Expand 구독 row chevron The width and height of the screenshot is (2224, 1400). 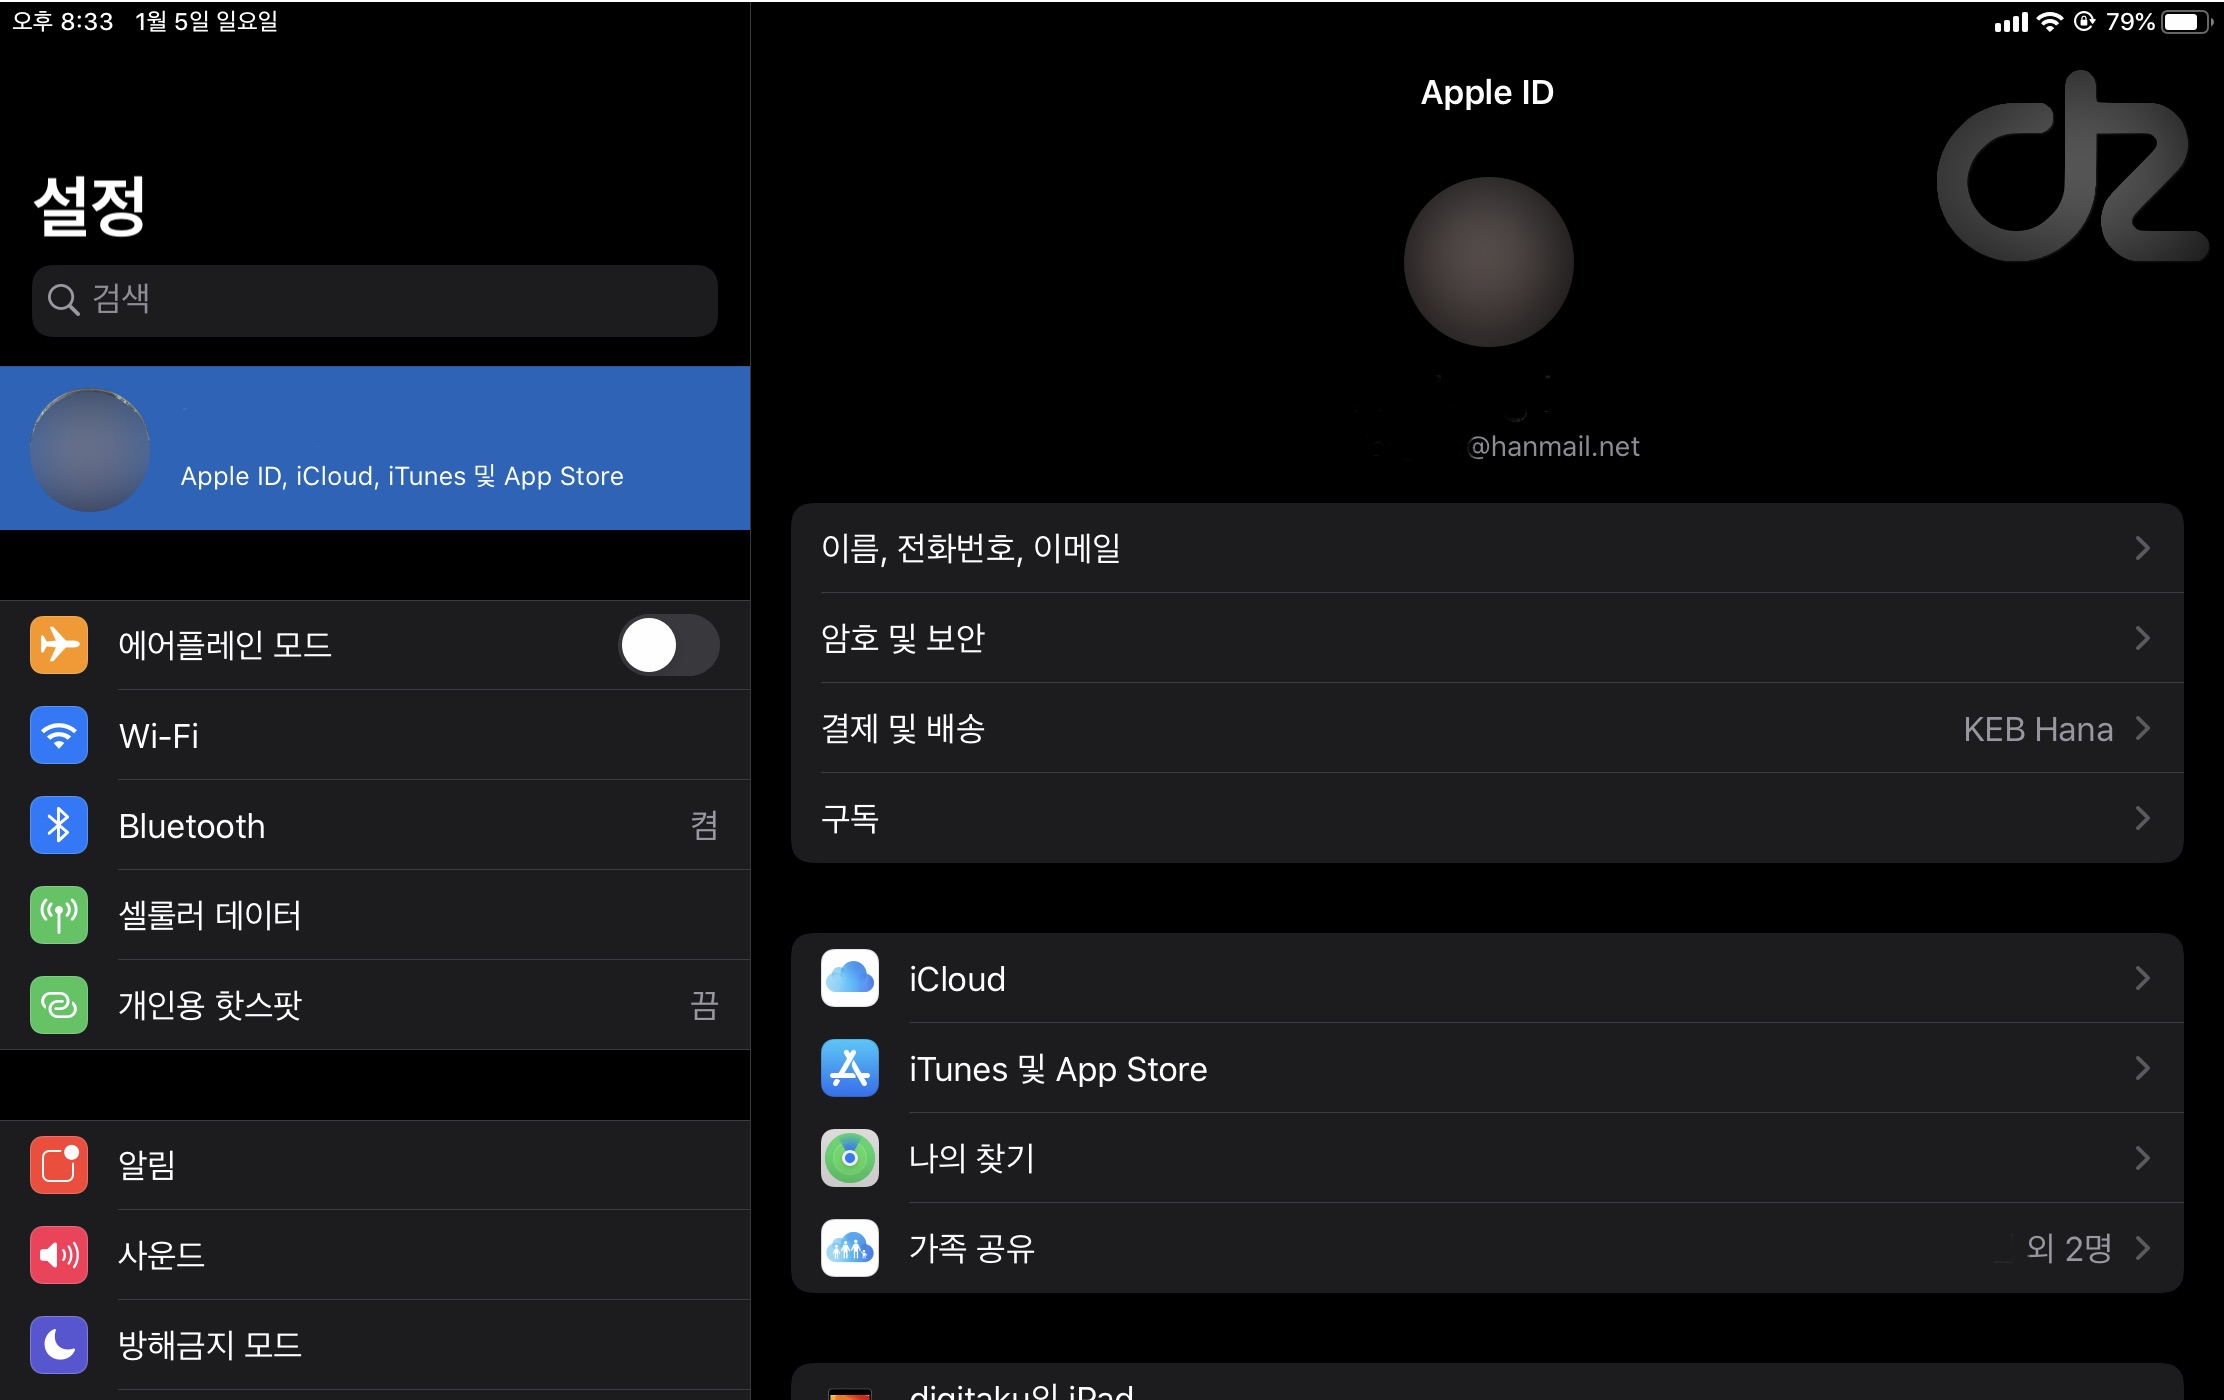click(x=2142, y=818)
